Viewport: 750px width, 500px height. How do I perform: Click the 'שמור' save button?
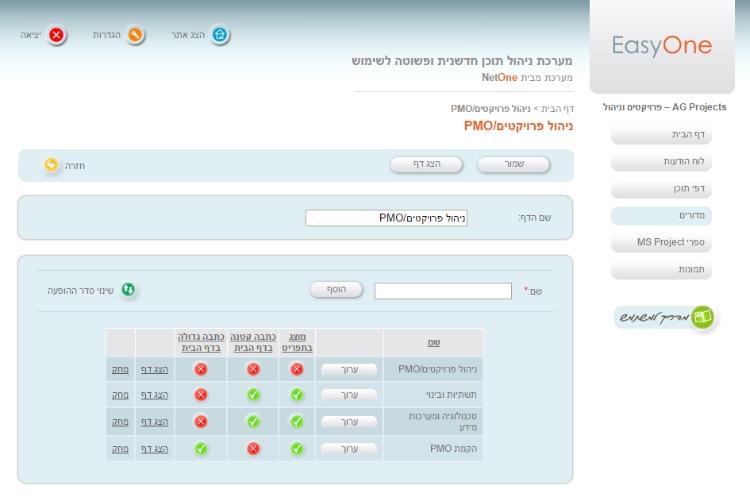click(x=514, y=164)
